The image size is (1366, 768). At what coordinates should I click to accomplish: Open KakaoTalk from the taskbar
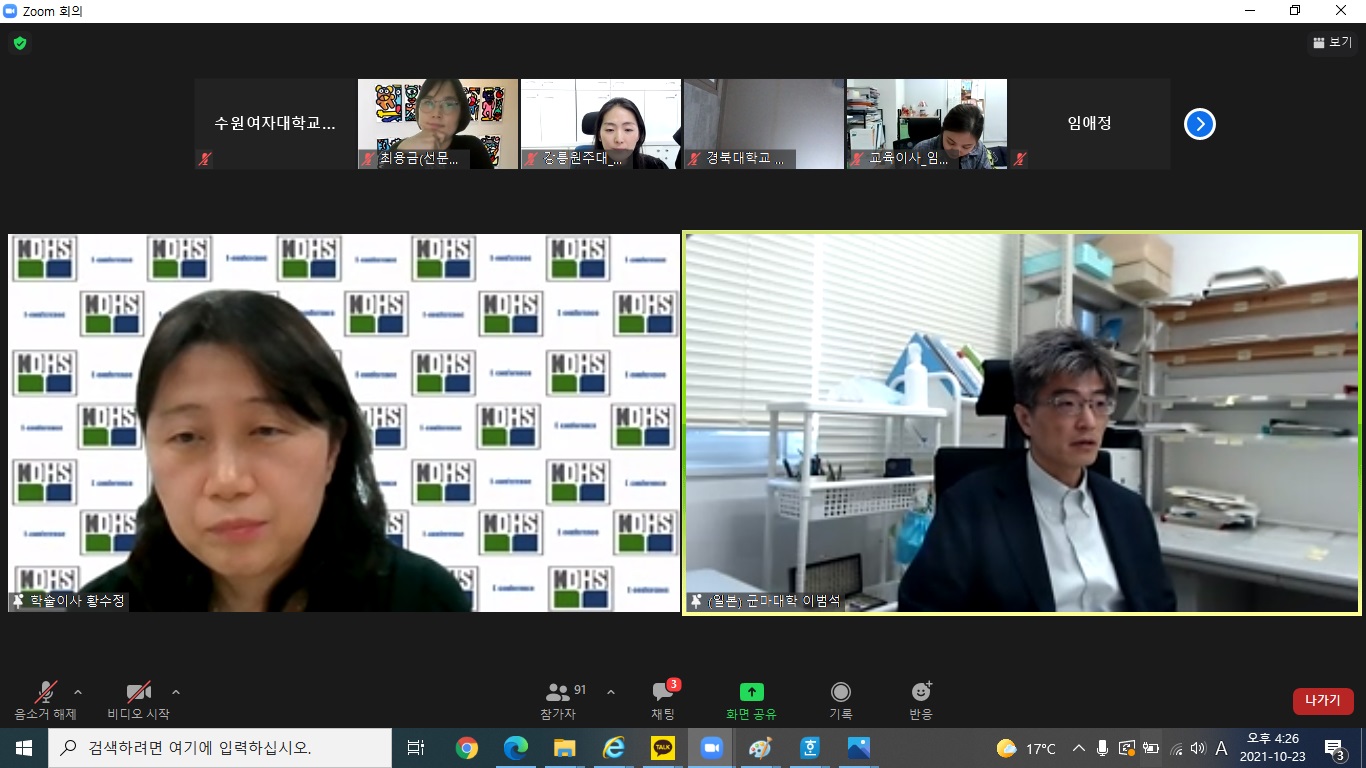tap(663, 748)
